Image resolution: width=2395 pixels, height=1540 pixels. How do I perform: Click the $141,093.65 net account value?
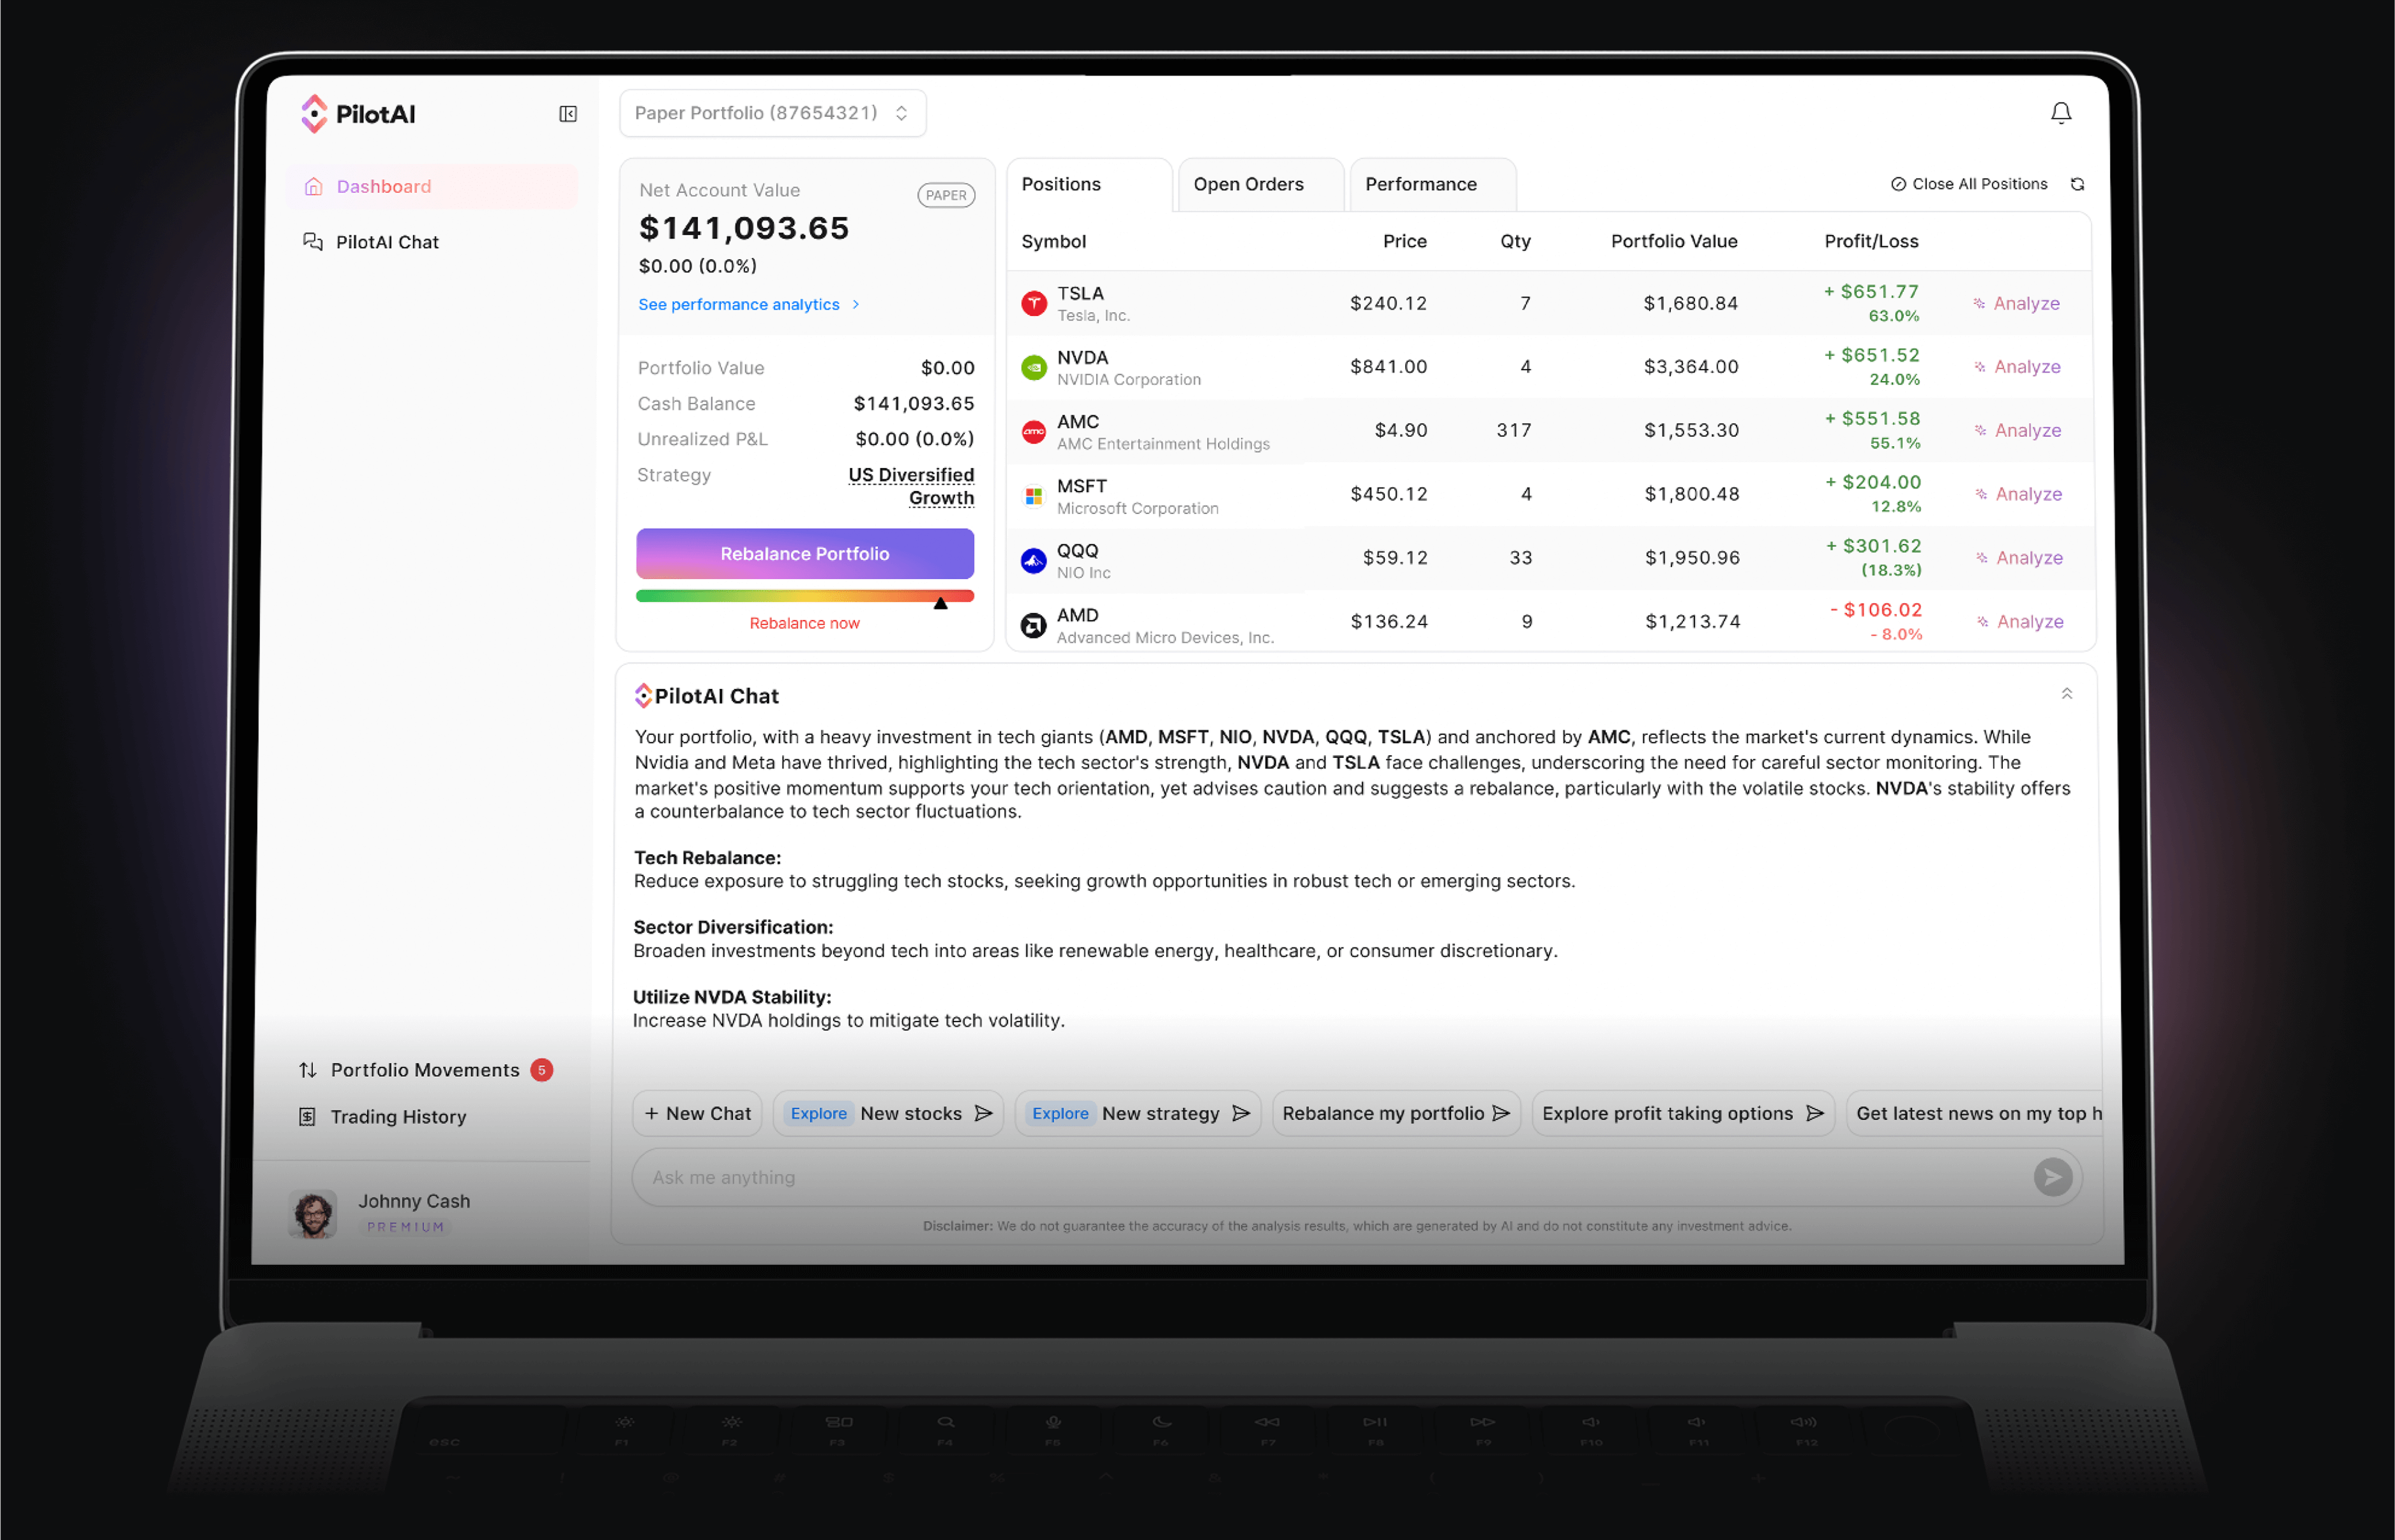(x=744, y=228)
